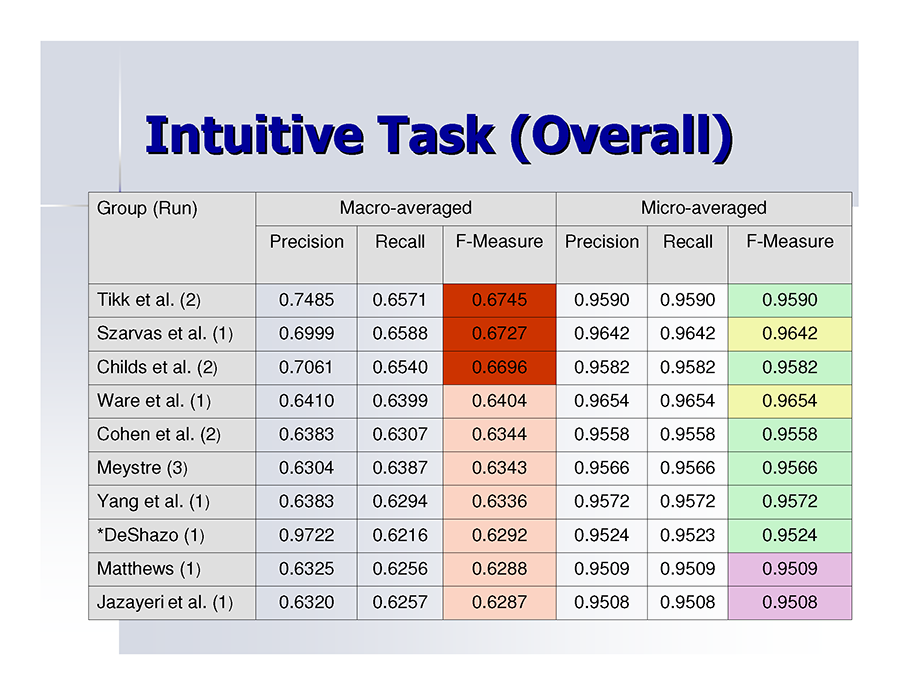Screen dimensions: 900x695
Task: Click the yellow F-Measure cell 0.9654
Action: point(790,401)
